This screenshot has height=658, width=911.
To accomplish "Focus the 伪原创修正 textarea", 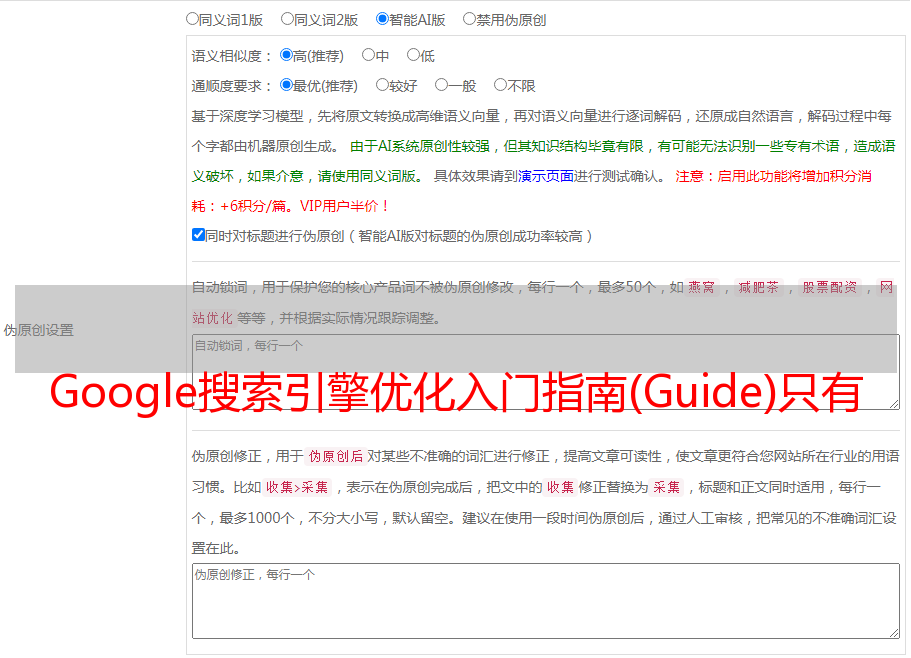I will click(x=546, y=601).
